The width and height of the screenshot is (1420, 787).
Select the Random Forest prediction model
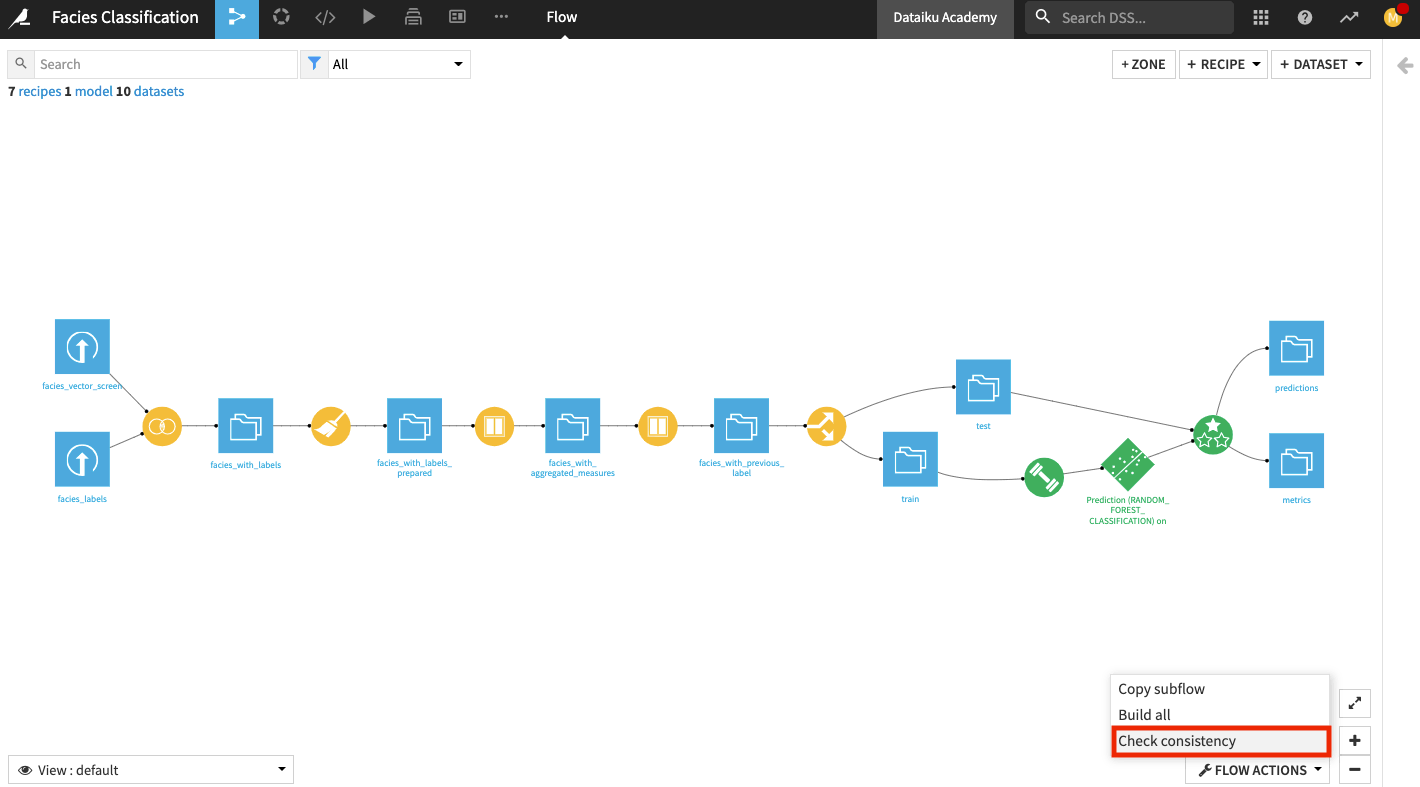tap(1128, 463)
